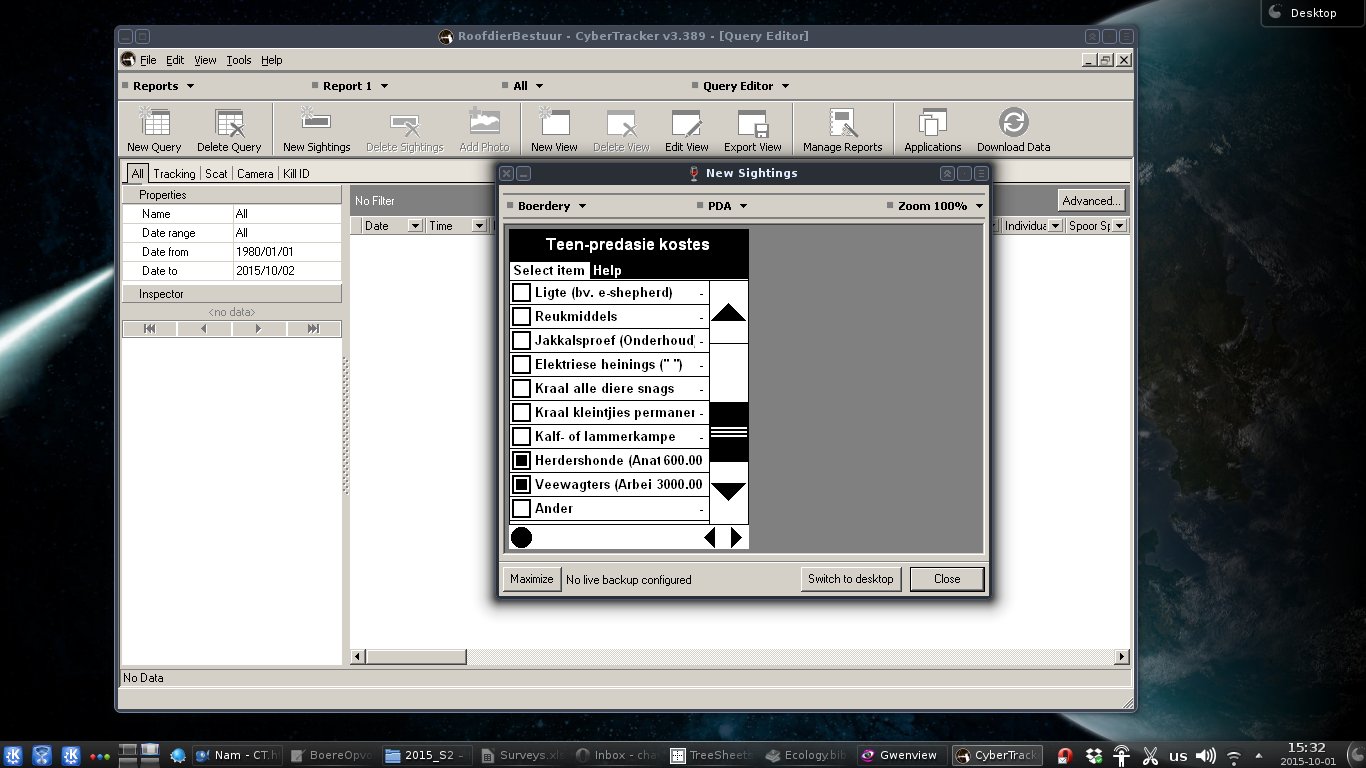Check the Reukmiddels checkbox

point(521,317)
